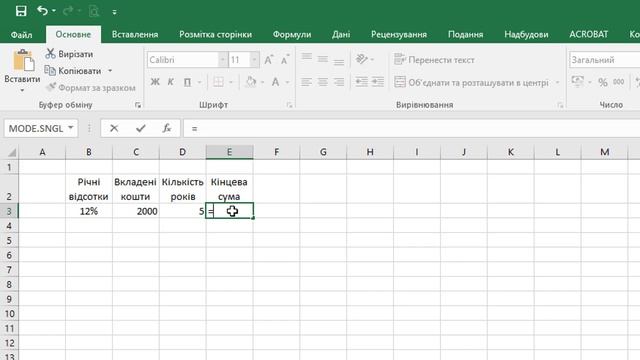This screenshot has width=640, height=360.
Task: Click cell with value 12%
Action: (89, 211)
